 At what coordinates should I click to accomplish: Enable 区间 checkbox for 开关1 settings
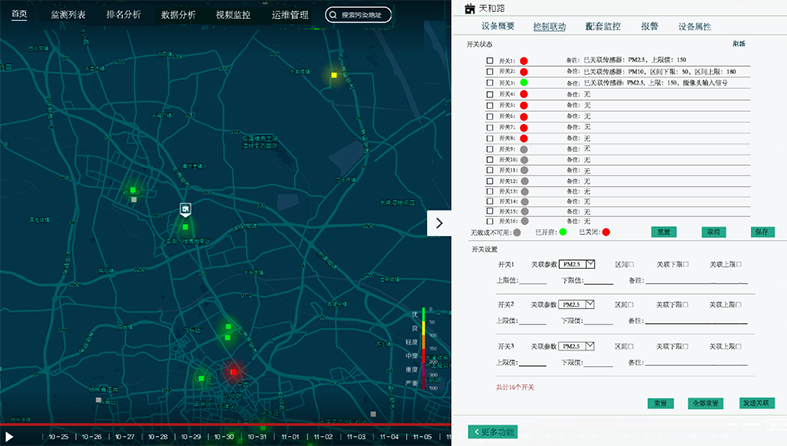click(x=631, y=264)
